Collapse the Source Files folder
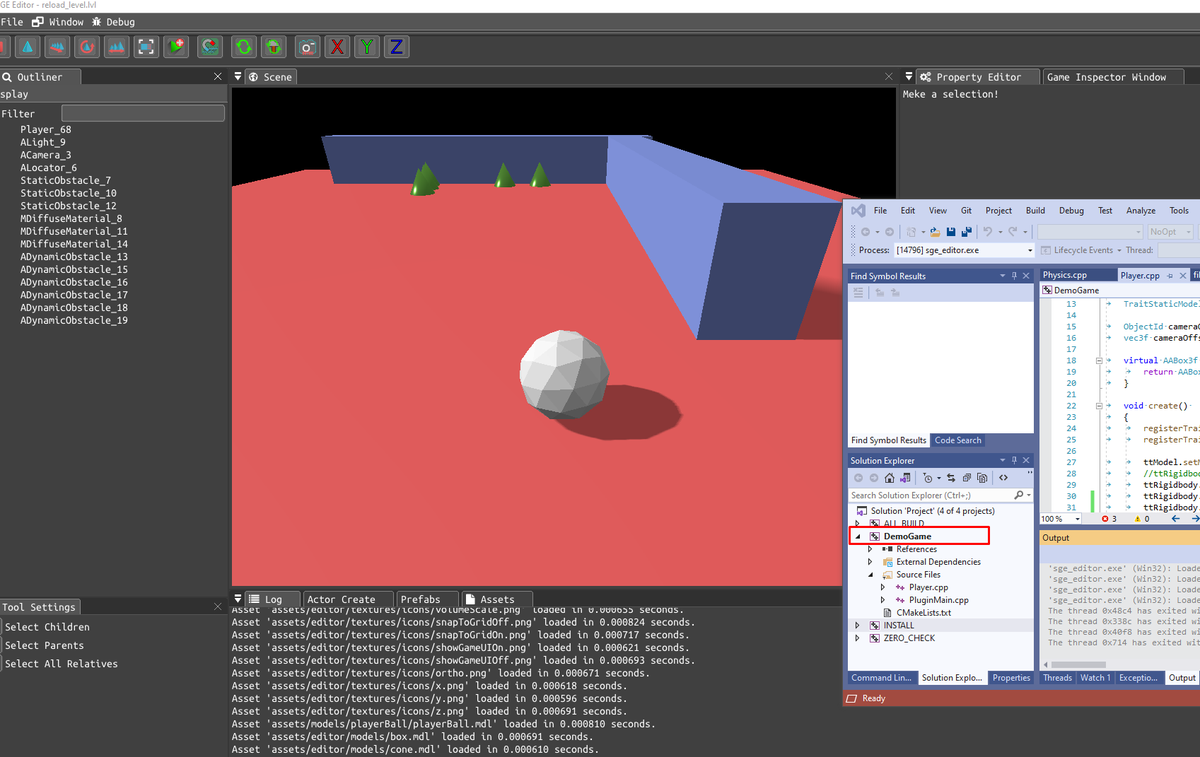The image size is (1200, 757). click(870, 575)
